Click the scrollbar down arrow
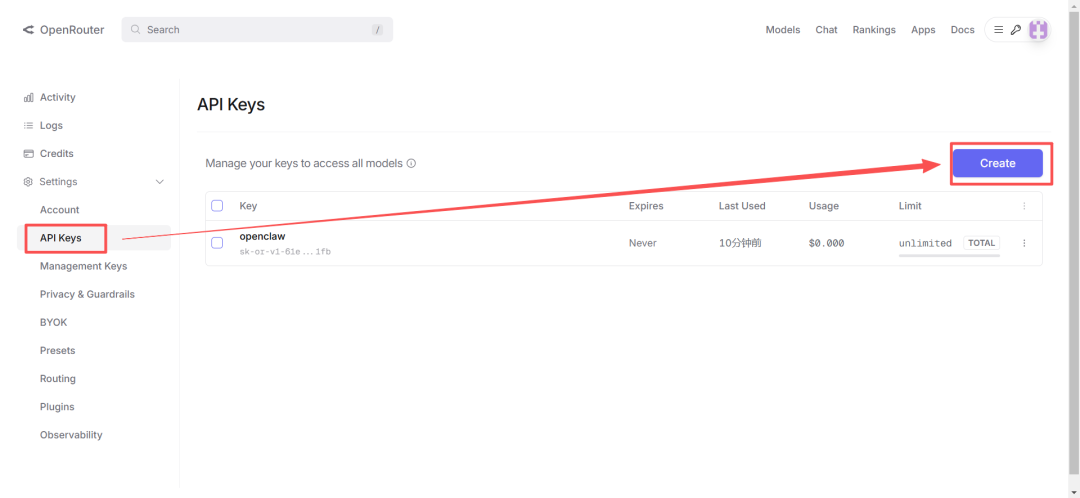 tap(1074, 492)
